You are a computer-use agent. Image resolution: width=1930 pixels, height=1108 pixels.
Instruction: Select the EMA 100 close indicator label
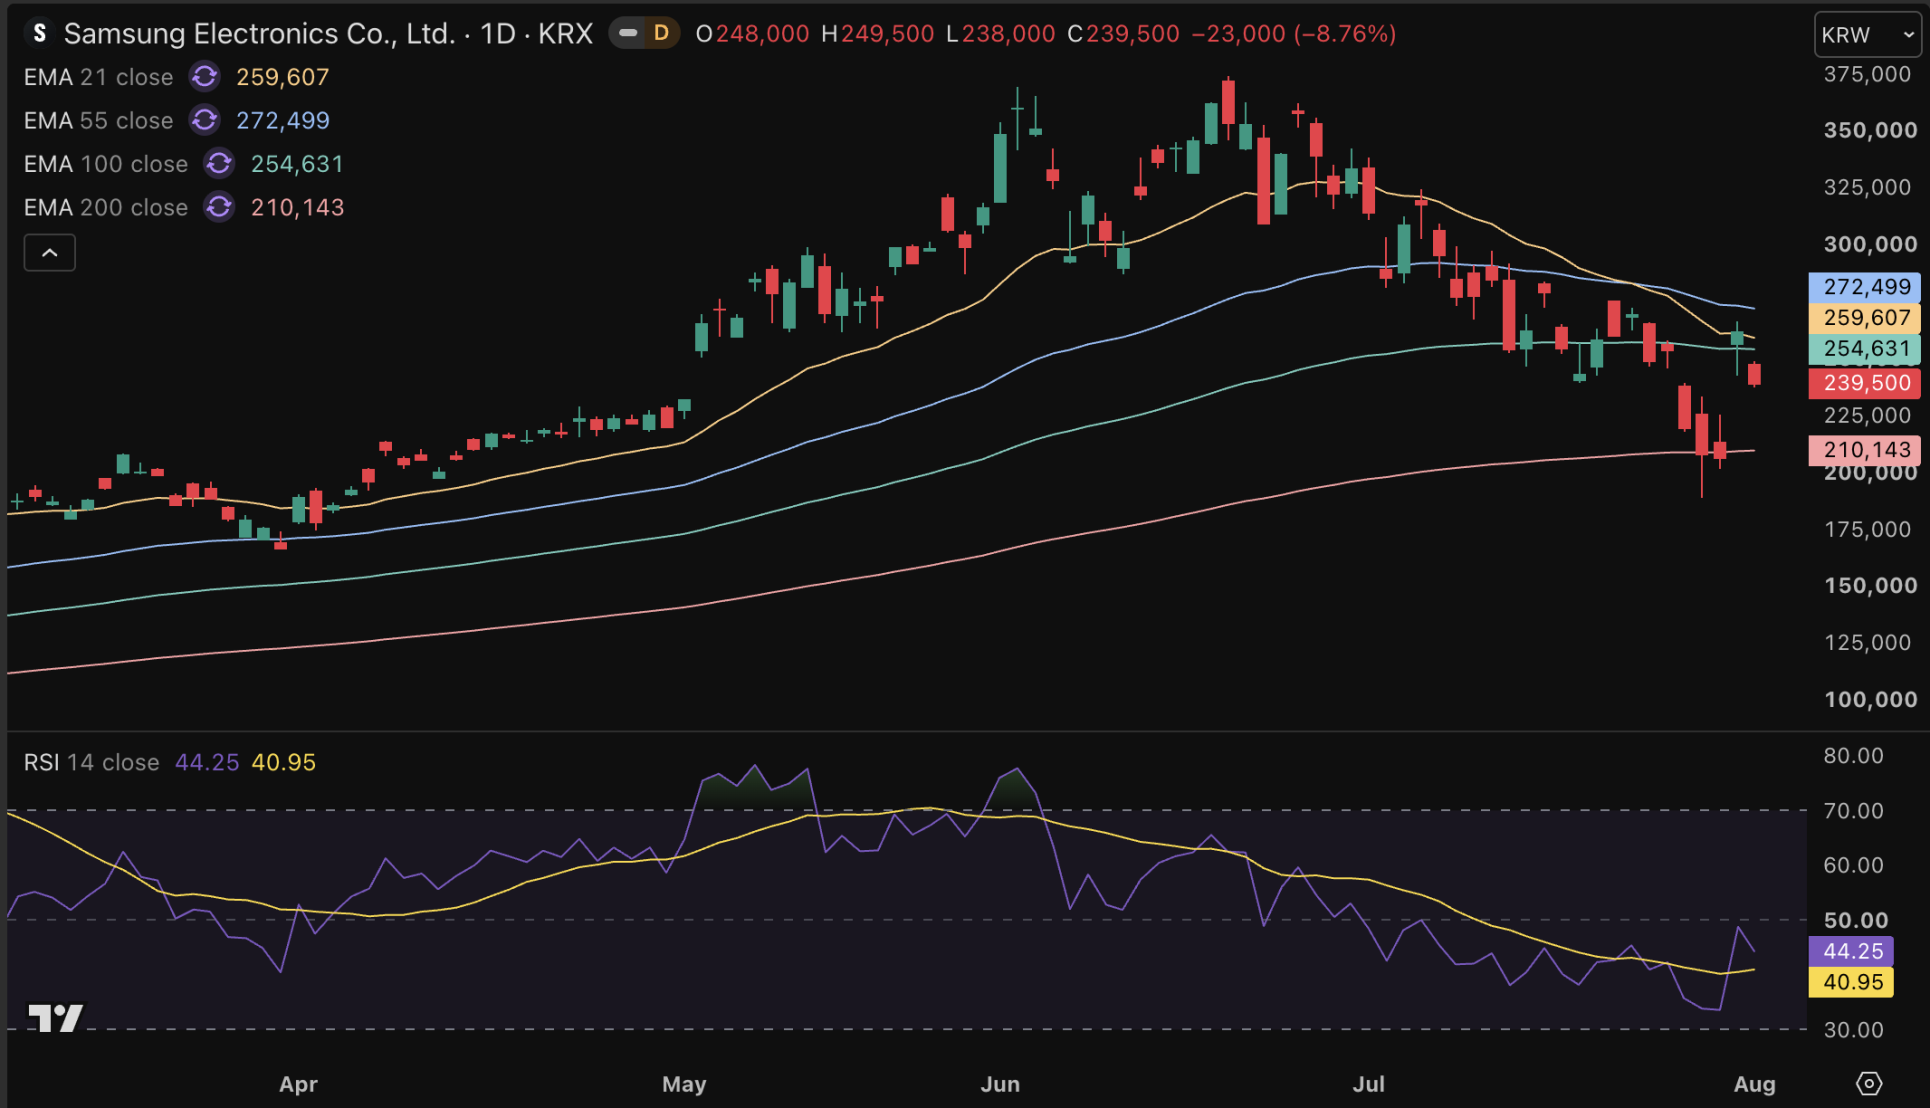(x=106, y=163)
